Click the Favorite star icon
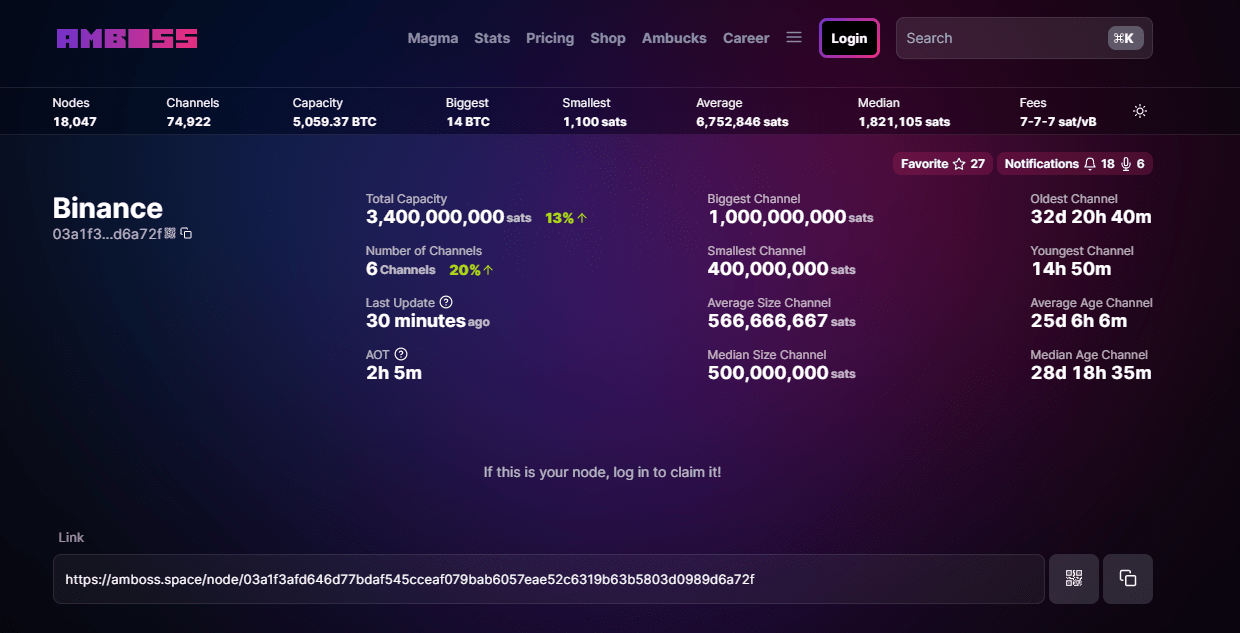Screen dimensions: 1240x633 (x=959, y=164)
